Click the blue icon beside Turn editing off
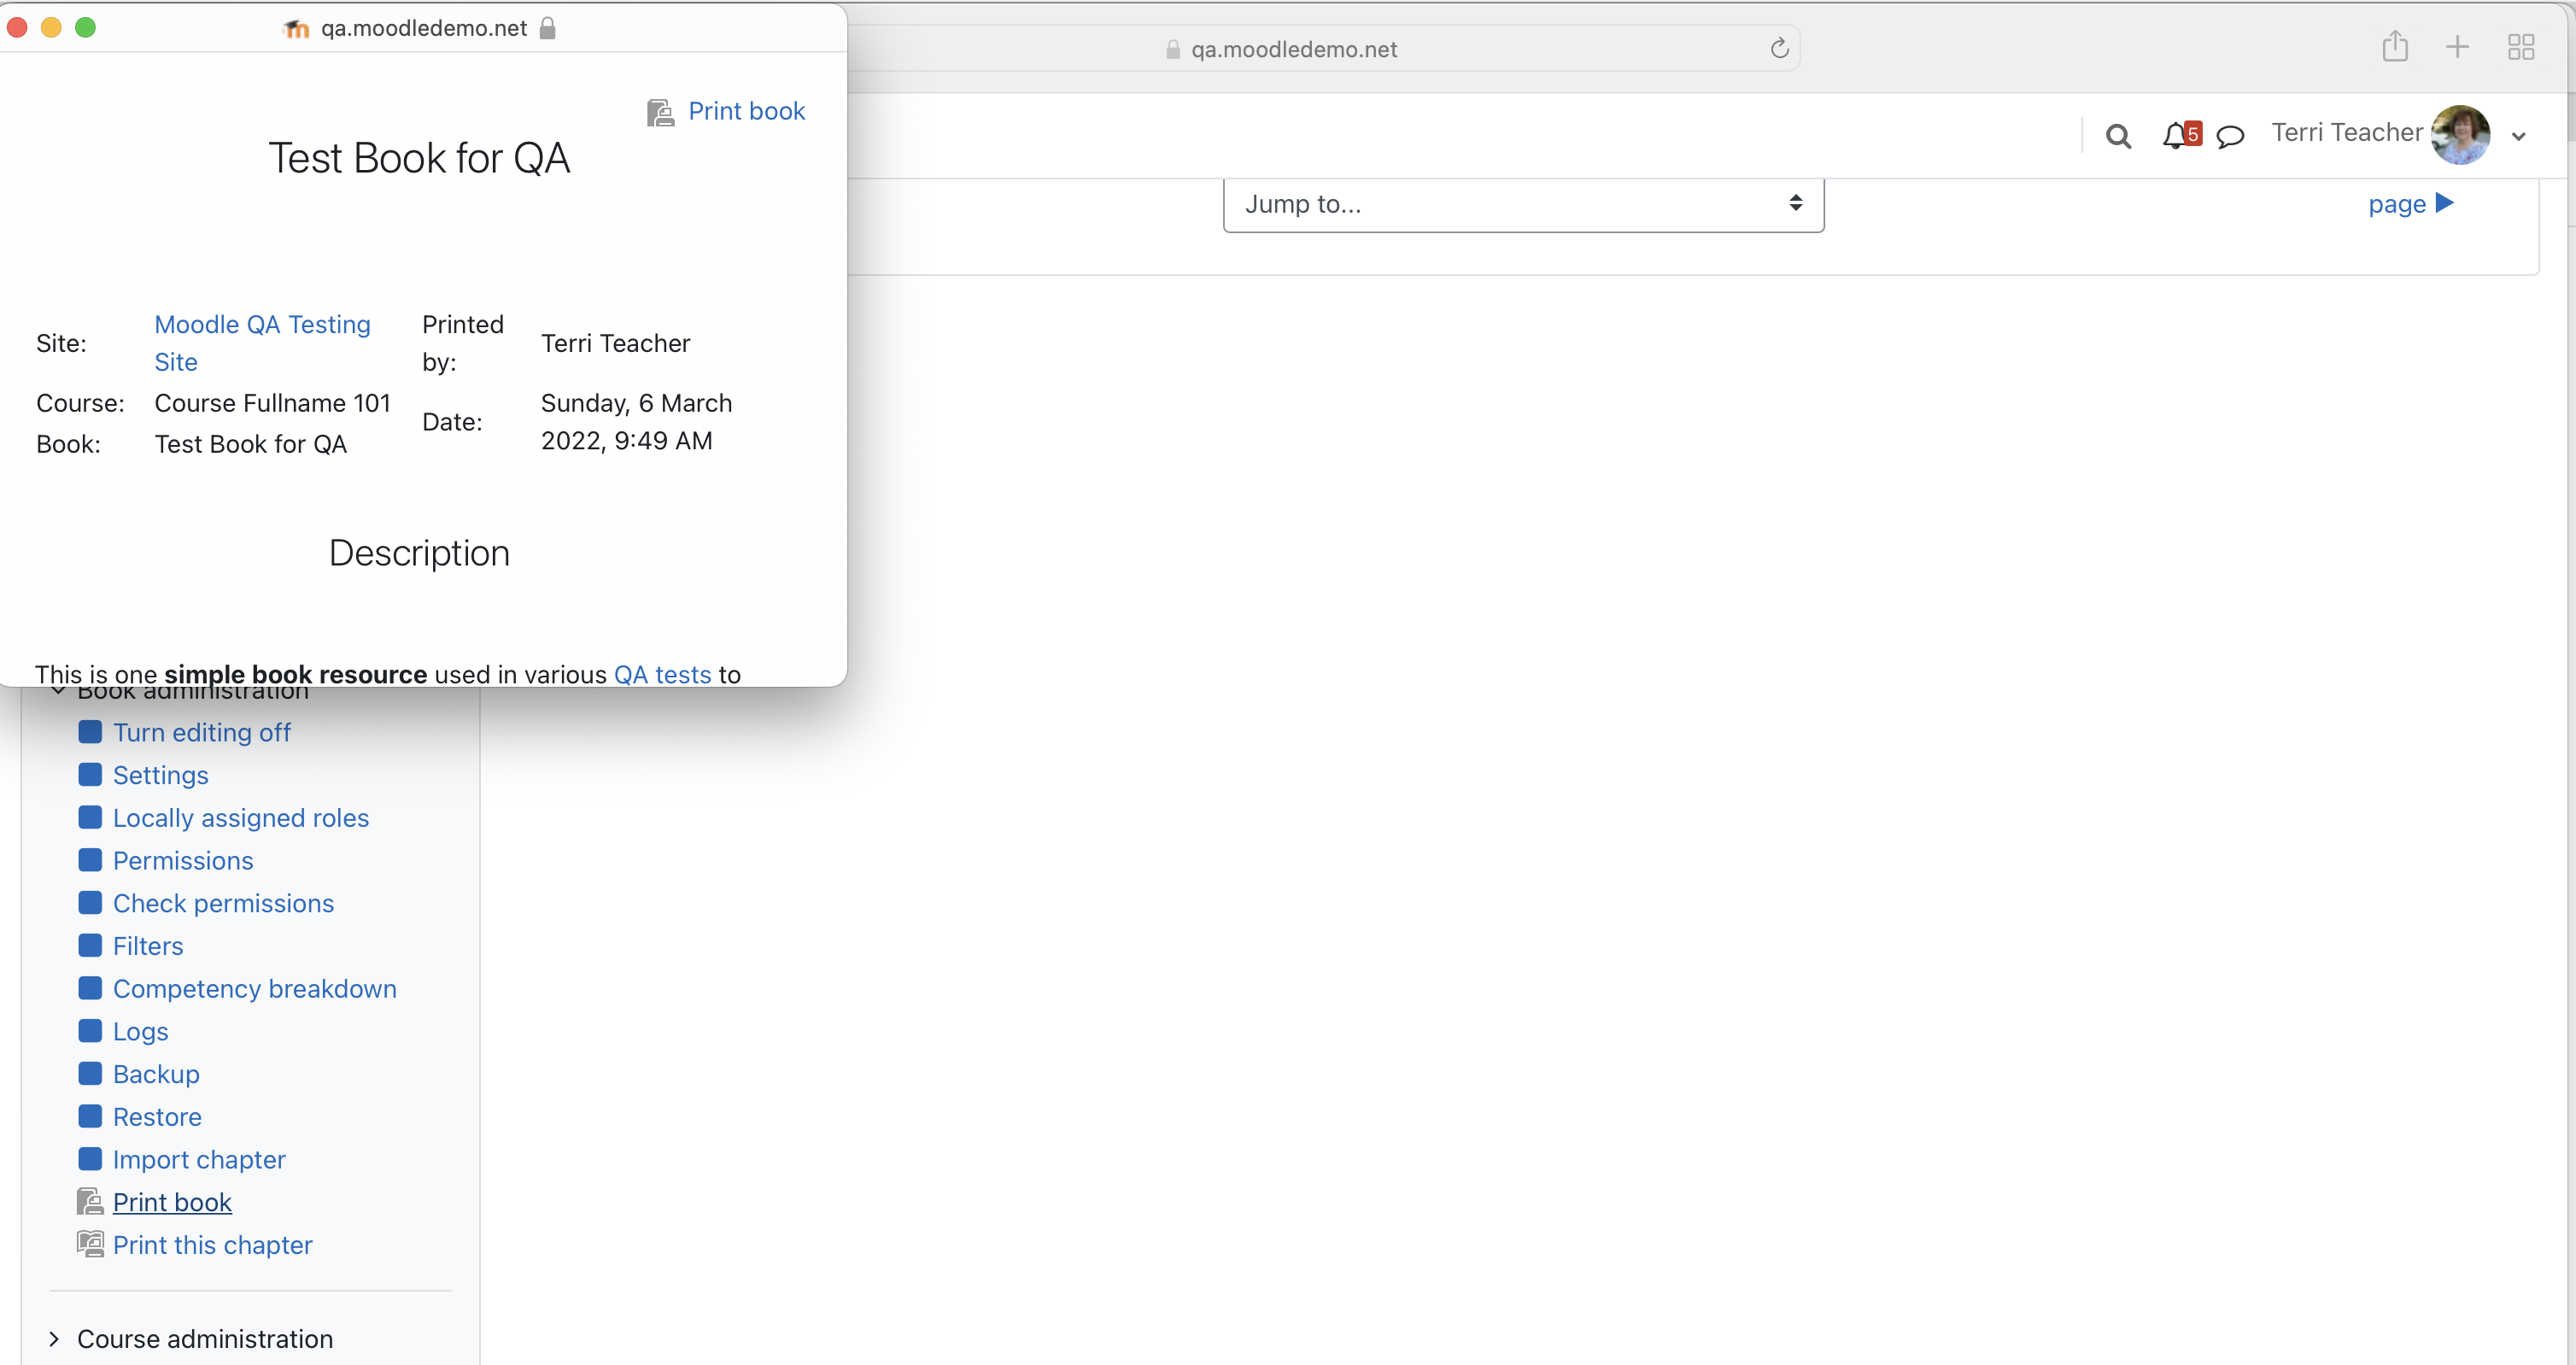This screenshot has height=1365, width=2576. coord(90,731)
